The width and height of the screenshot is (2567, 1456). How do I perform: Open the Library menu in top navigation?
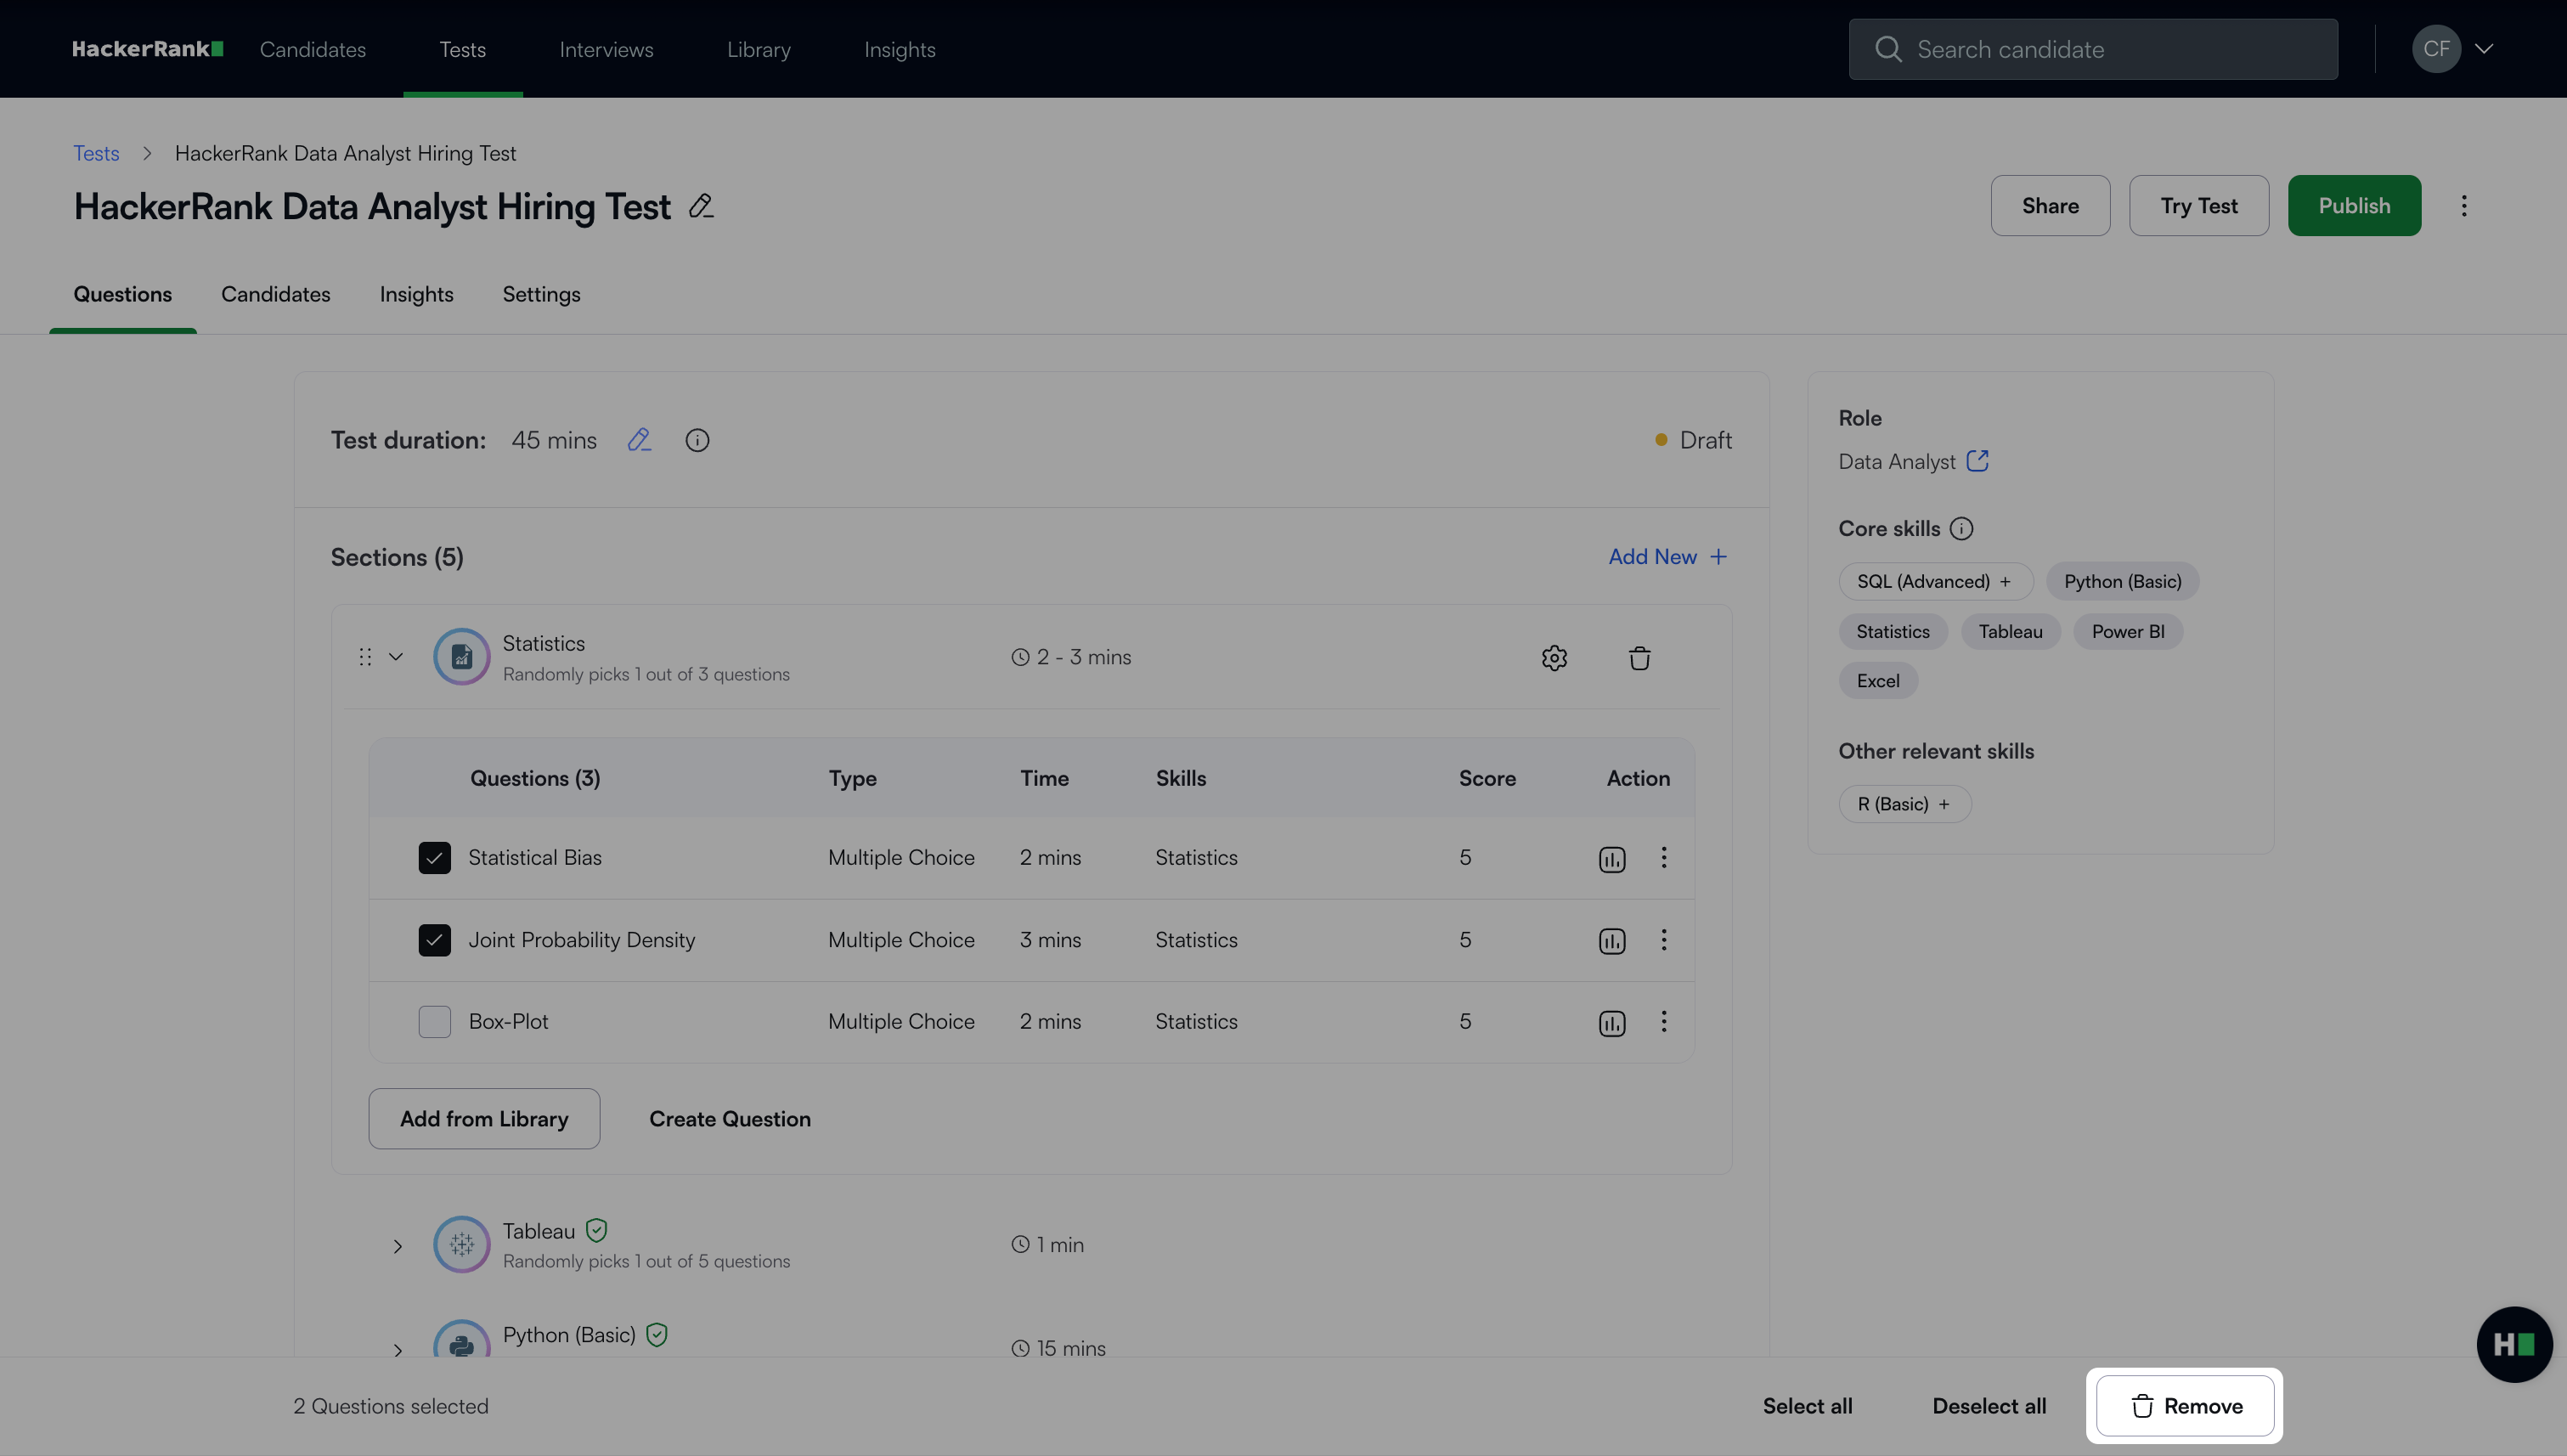758,50
